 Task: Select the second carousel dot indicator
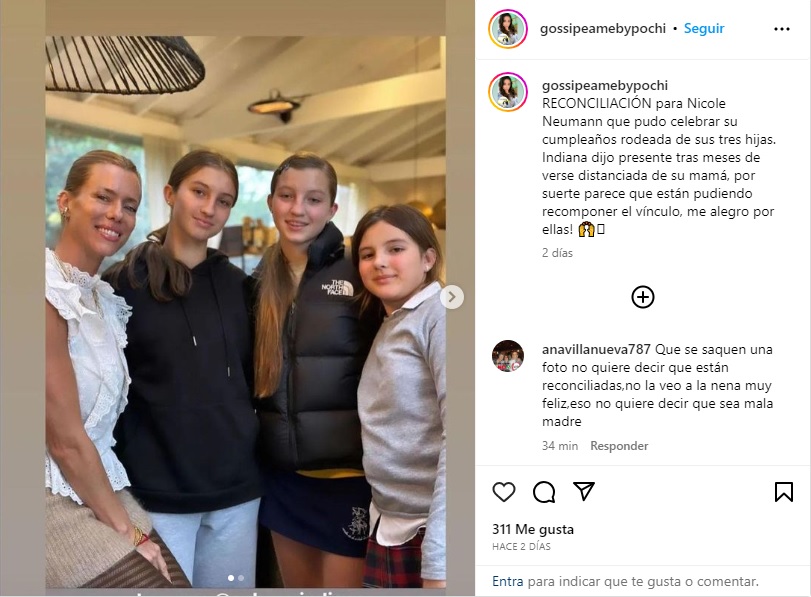[241, 578]
